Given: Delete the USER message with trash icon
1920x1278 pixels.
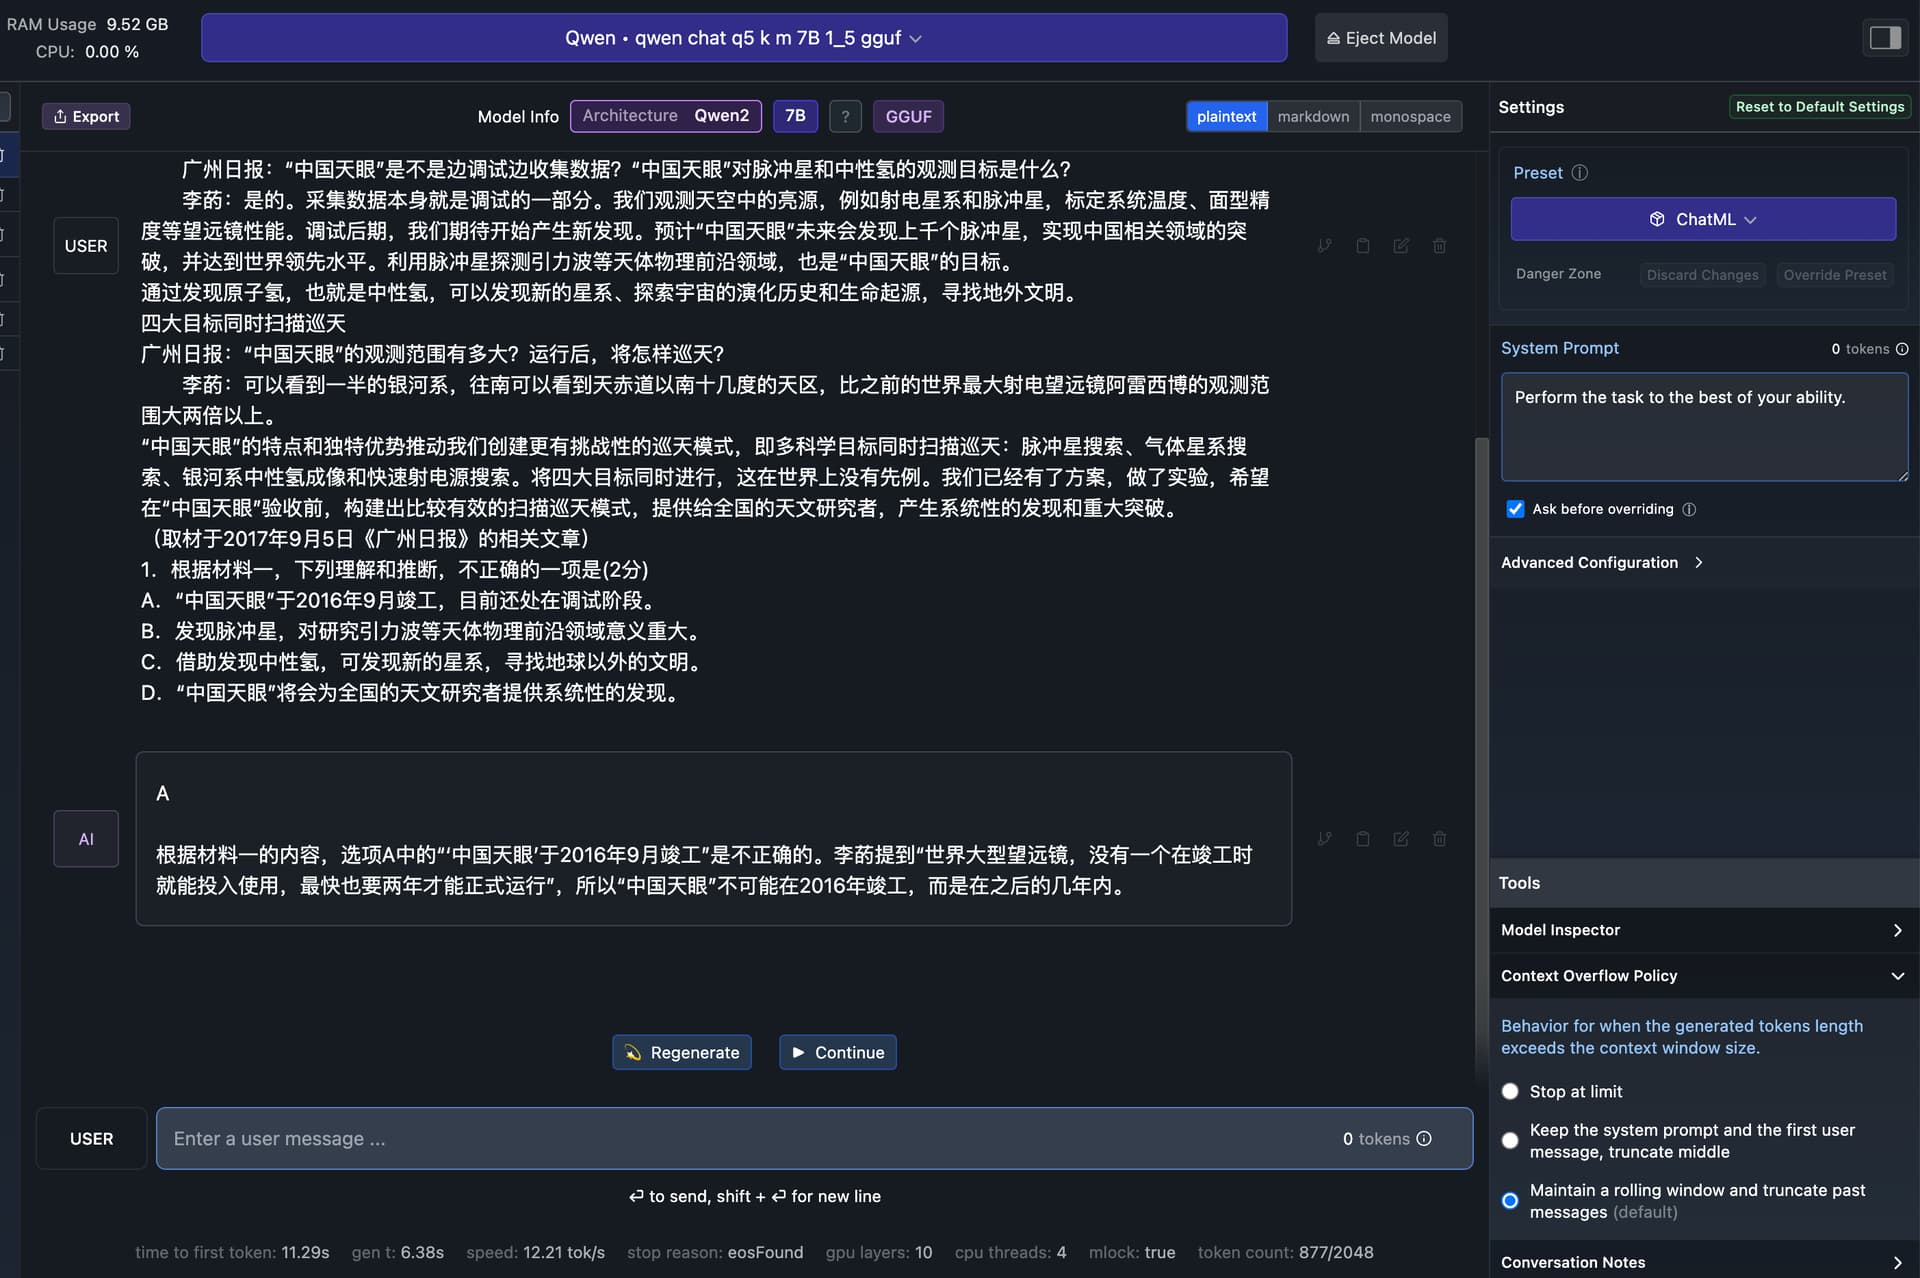Looking at the screenshot, I should click(x=1439, y=246).
